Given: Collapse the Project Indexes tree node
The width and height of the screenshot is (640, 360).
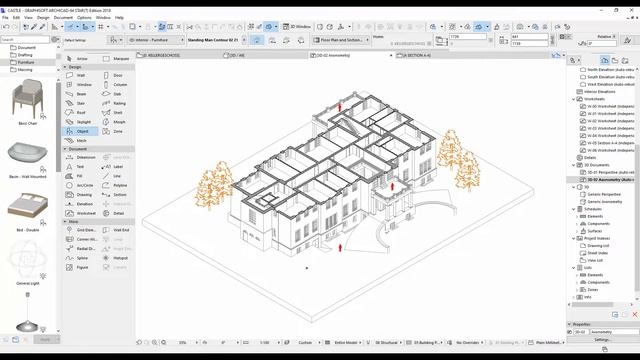Looking at the screenshot, I should [573, 238].
